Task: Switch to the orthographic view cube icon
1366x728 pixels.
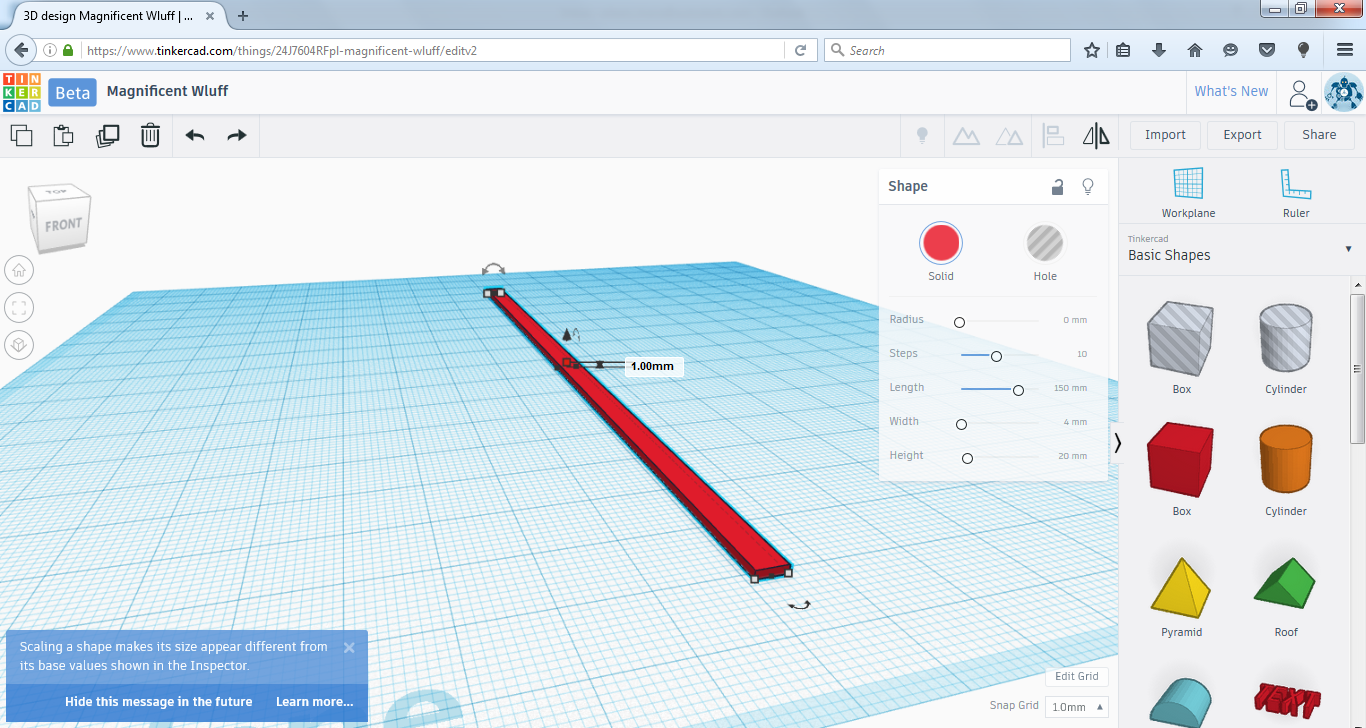Action: click(x=18, y=345)
